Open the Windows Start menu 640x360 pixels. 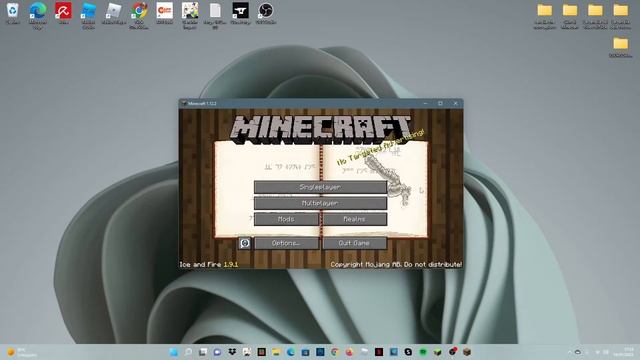point(173,352)
